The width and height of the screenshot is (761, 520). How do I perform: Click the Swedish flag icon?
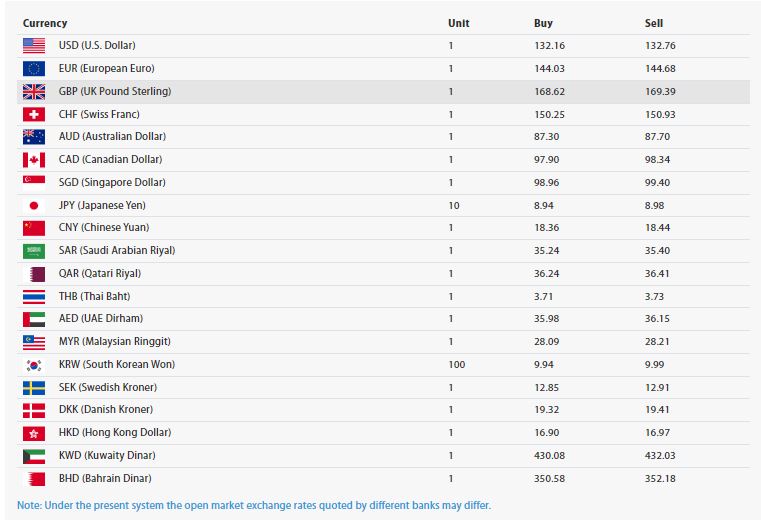(34, 388)
